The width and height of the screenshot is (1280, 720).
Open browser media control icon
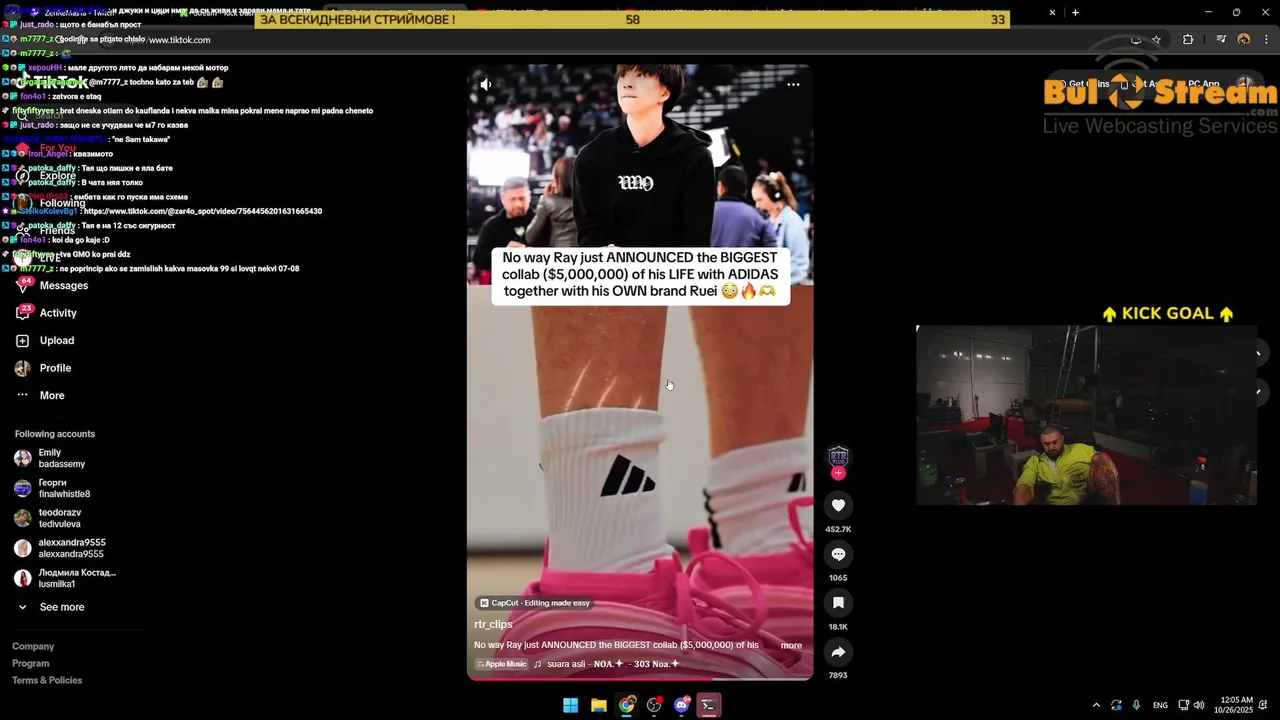click(1221, 40)
